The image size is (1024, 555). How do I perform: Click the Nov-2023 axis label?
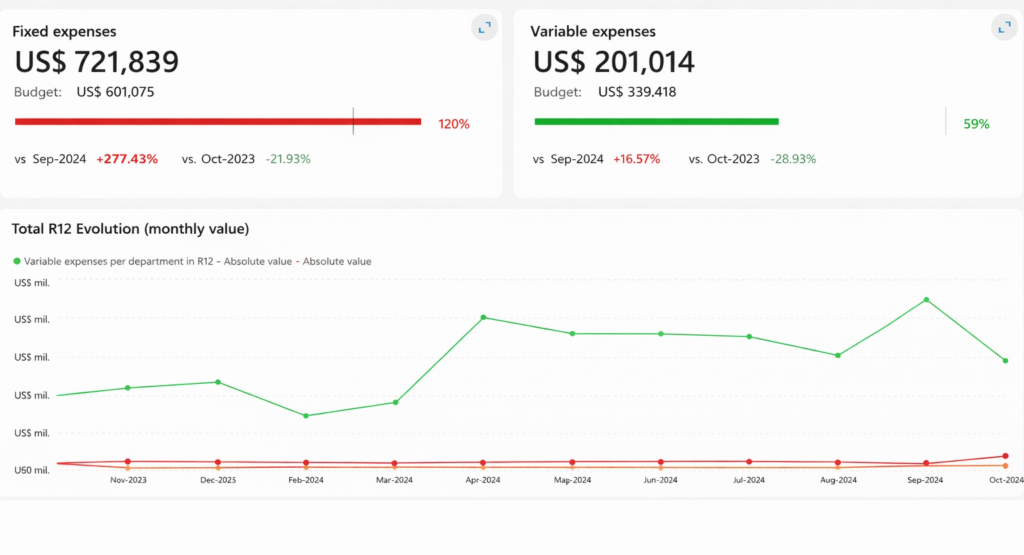[x=128, y=480]
